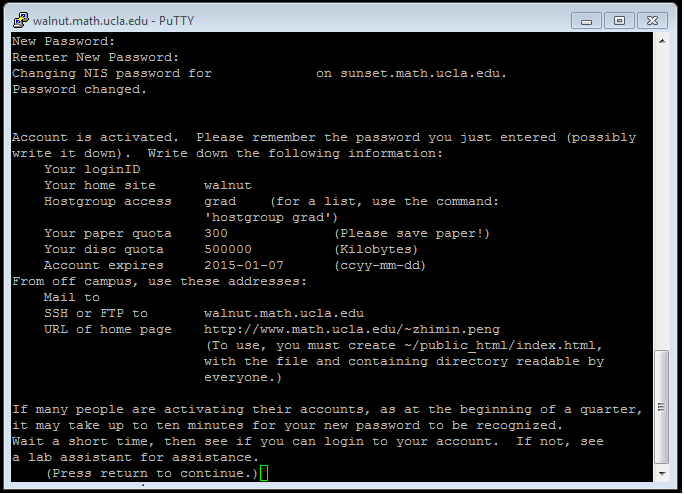Click the window title text
The width and height of the screenshot is (684, 494).
[113, 21]
